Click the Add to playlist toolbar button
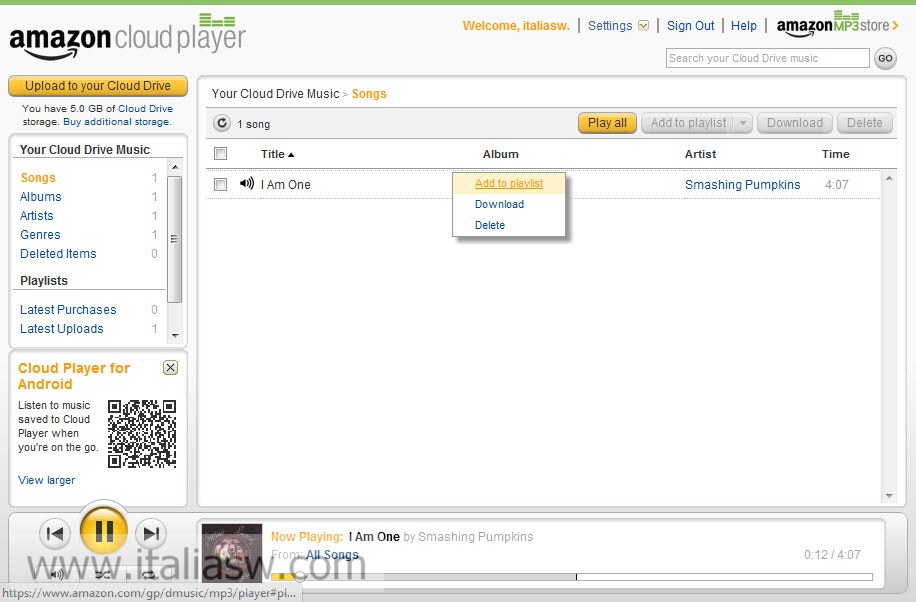The width and height of the screenshot is (916, 602). tap(688, 123)
